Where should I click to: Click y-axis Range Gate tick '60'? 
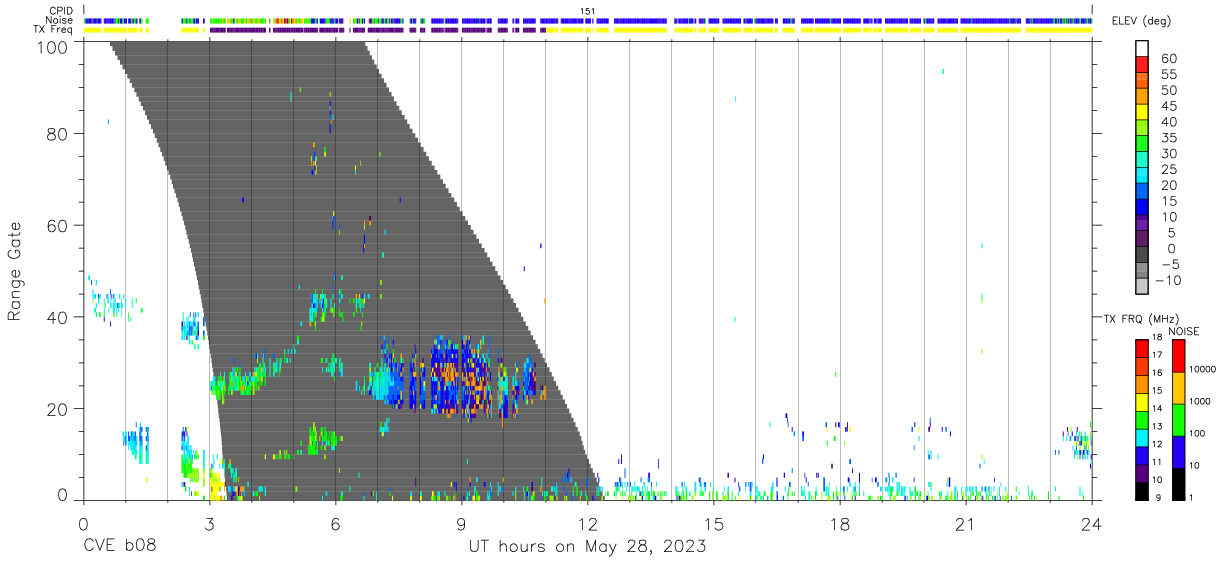click(x=57, y=226)
